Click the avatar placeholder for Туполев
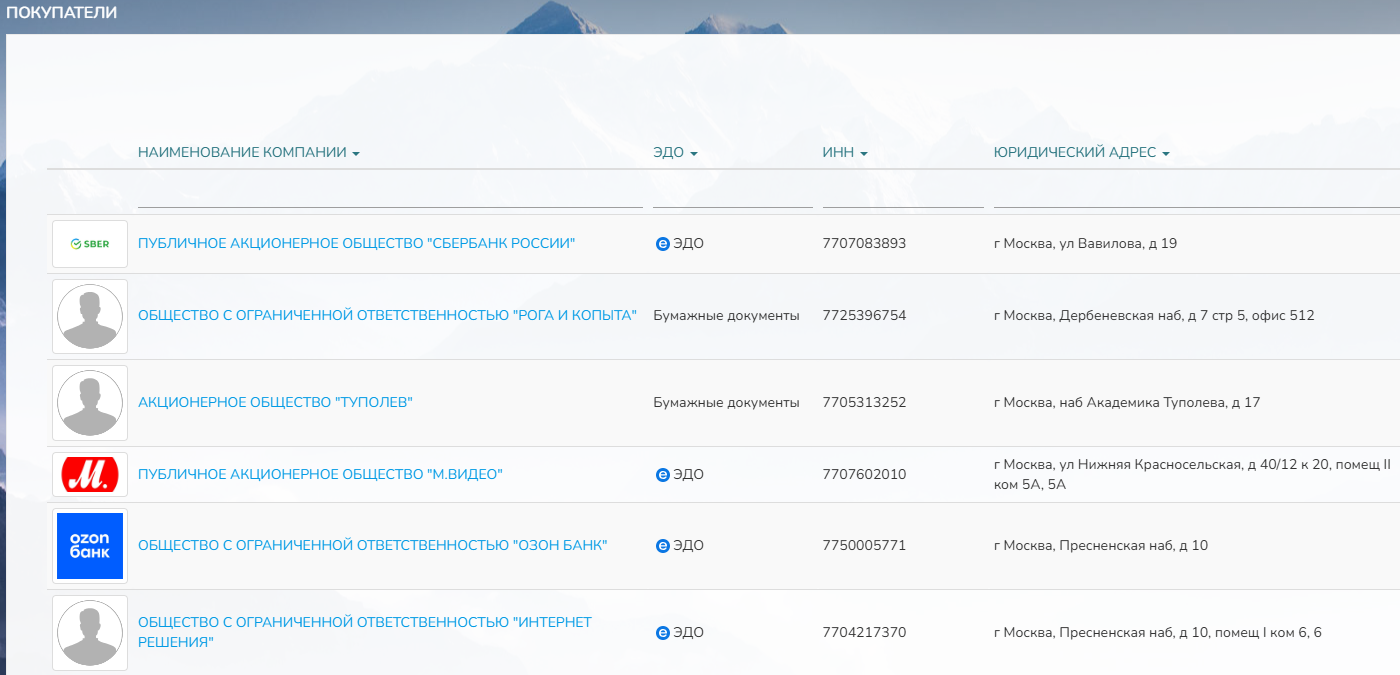This screenshot has width=1400, height=675. [89, 403]
